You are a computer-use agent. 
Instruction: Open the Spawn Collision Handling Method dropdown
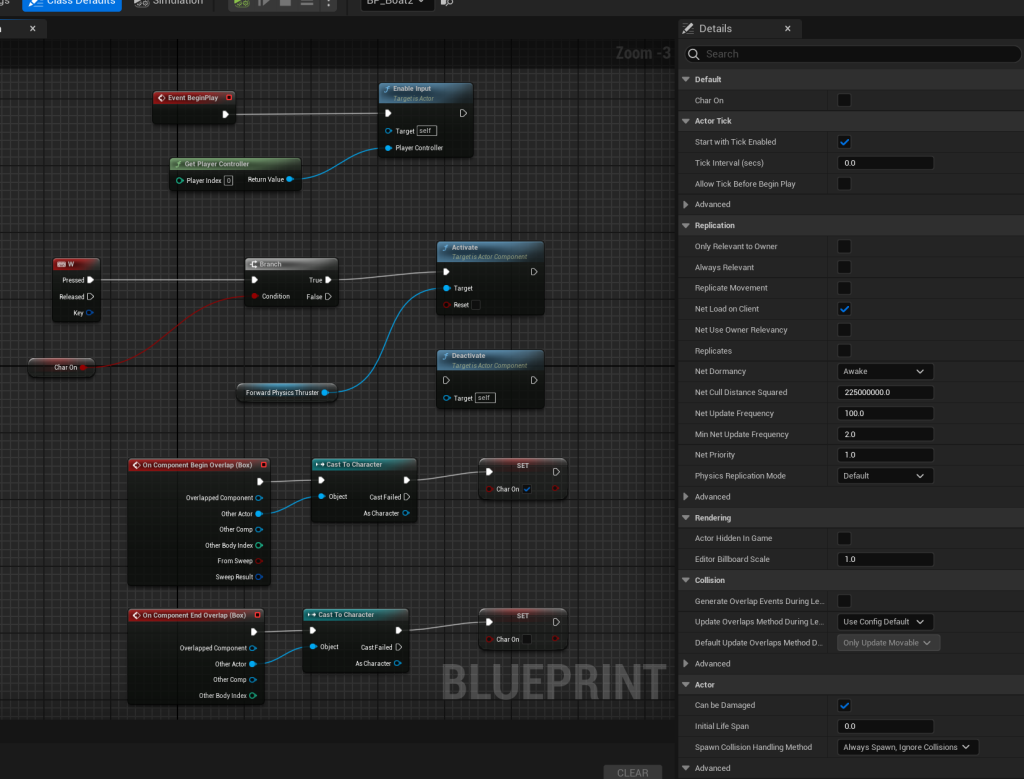tap(907, 747)
